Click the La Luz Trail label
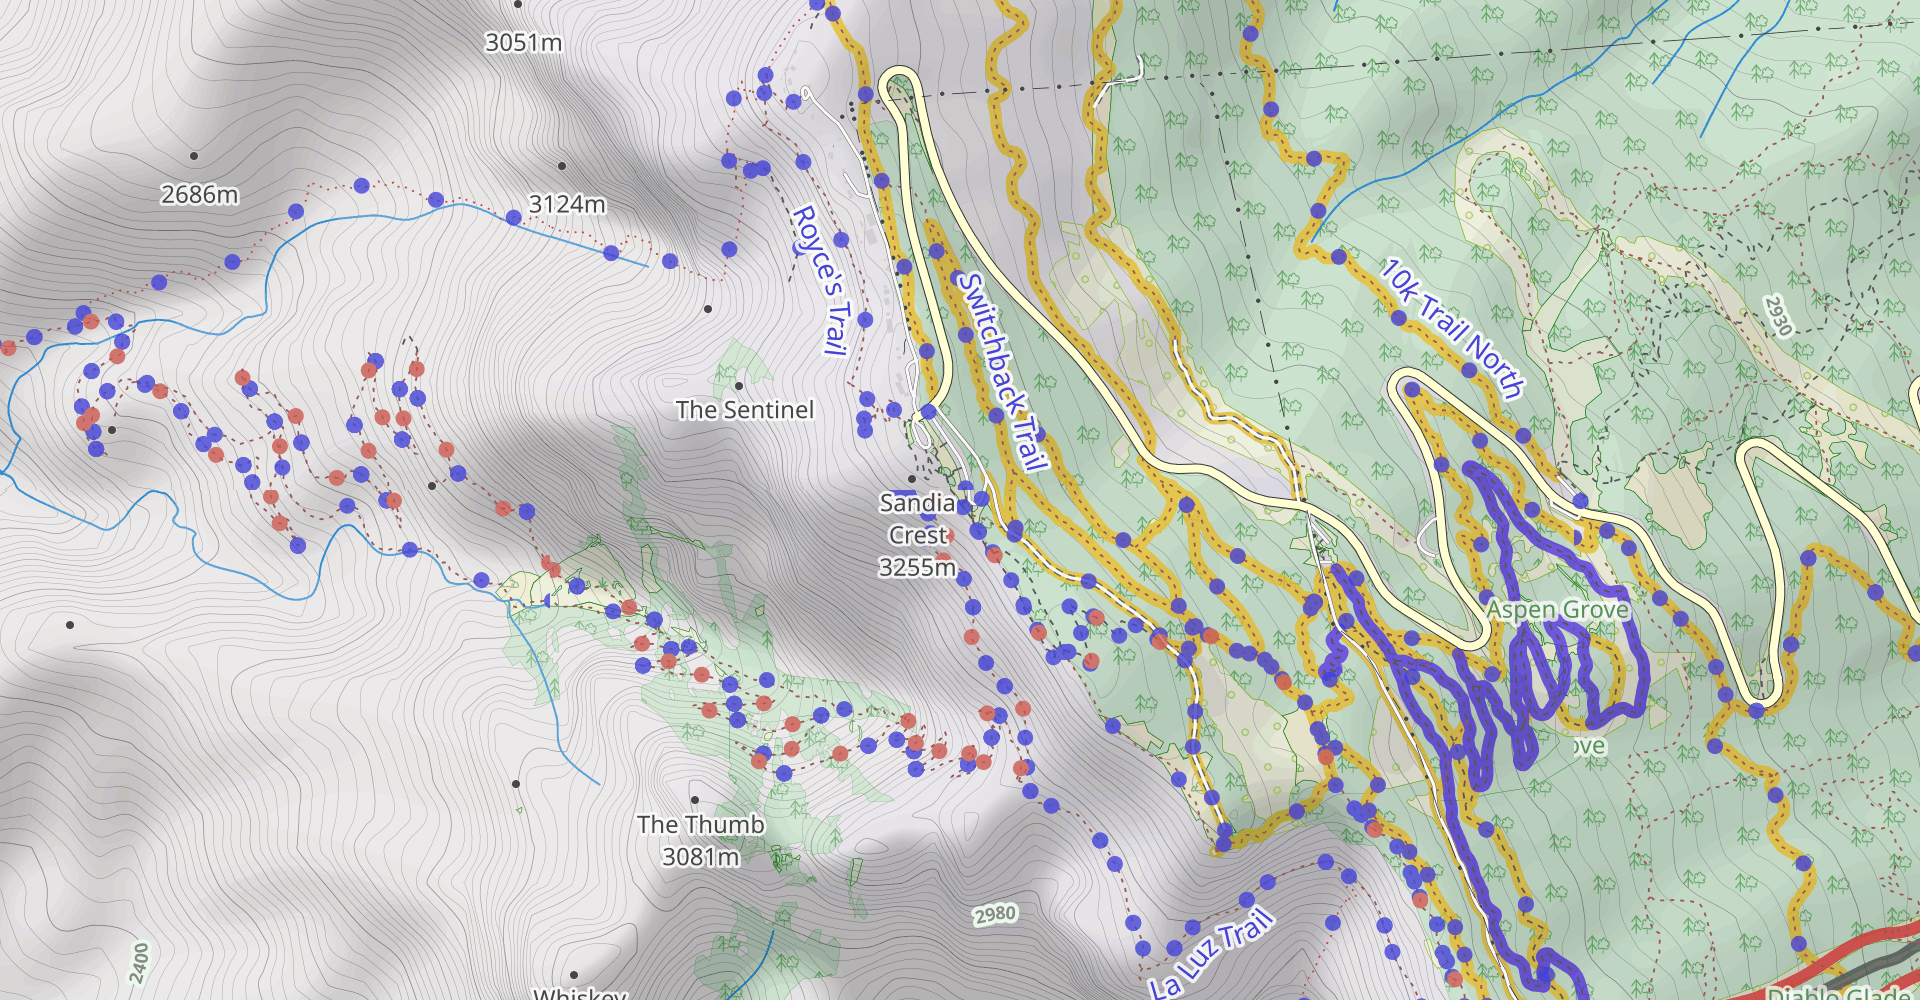The height and width of the screenshot is (1000, 1920). point(1212,953)
